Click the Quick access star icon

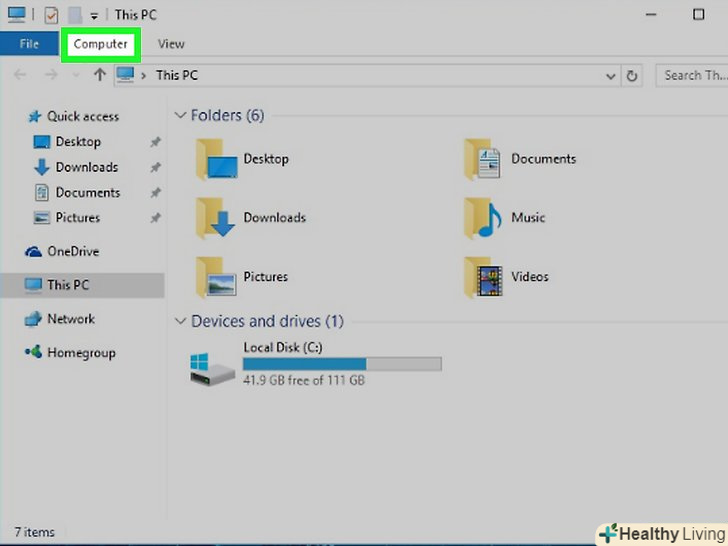tap(34, 116)
